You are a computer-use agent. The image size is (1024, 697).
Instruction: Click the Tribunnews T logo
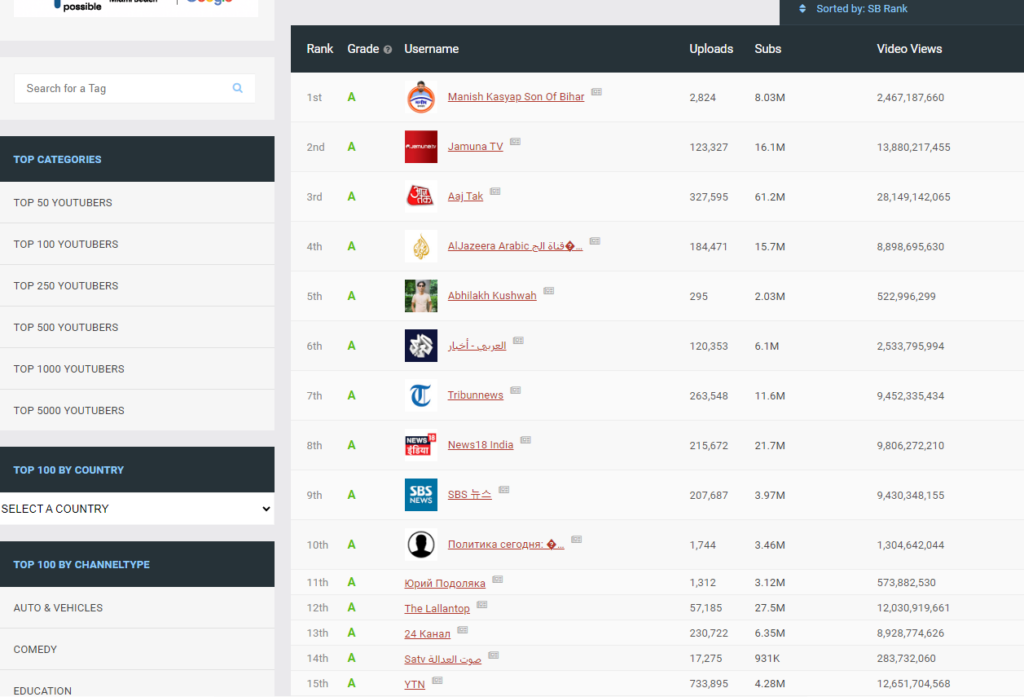(421, 395)
